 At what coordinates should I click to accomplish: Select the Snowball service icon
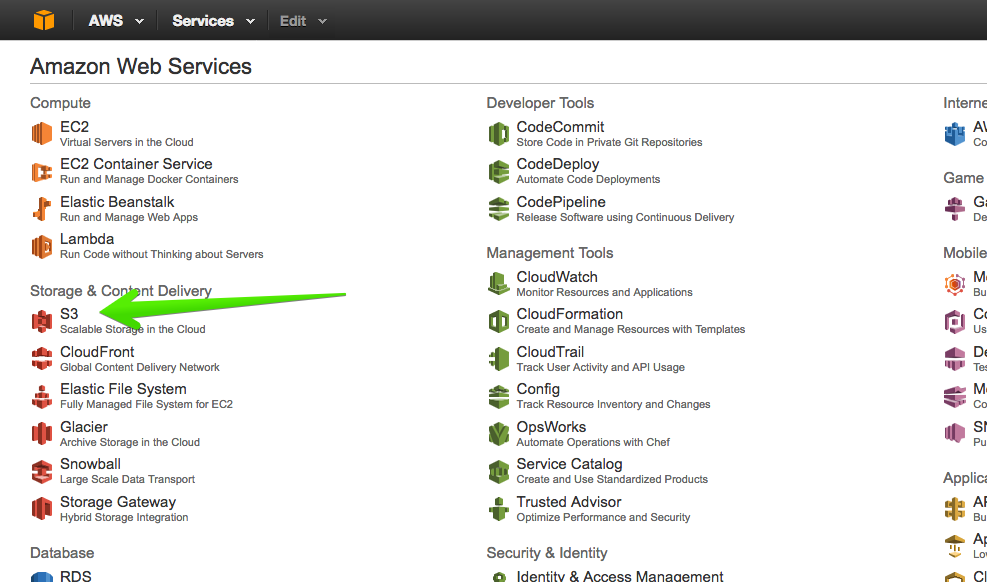point(42,471)
